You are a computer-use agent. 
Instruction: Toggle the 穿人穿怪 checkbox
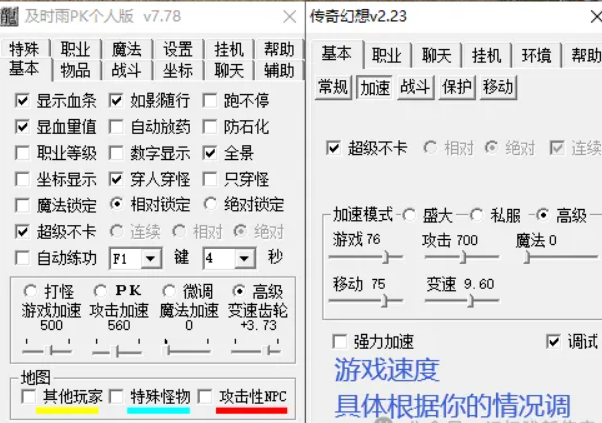116,179
